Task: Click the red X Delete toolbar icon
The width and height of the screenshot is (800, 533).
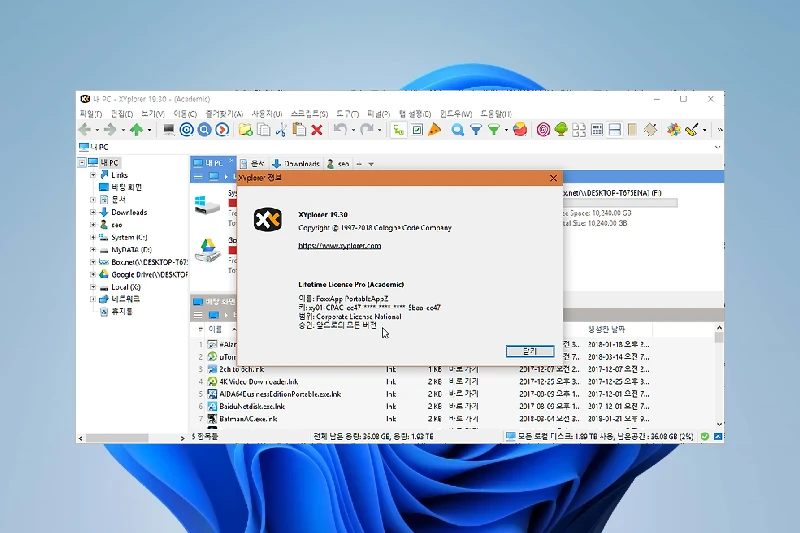Action: pos(317,130)
